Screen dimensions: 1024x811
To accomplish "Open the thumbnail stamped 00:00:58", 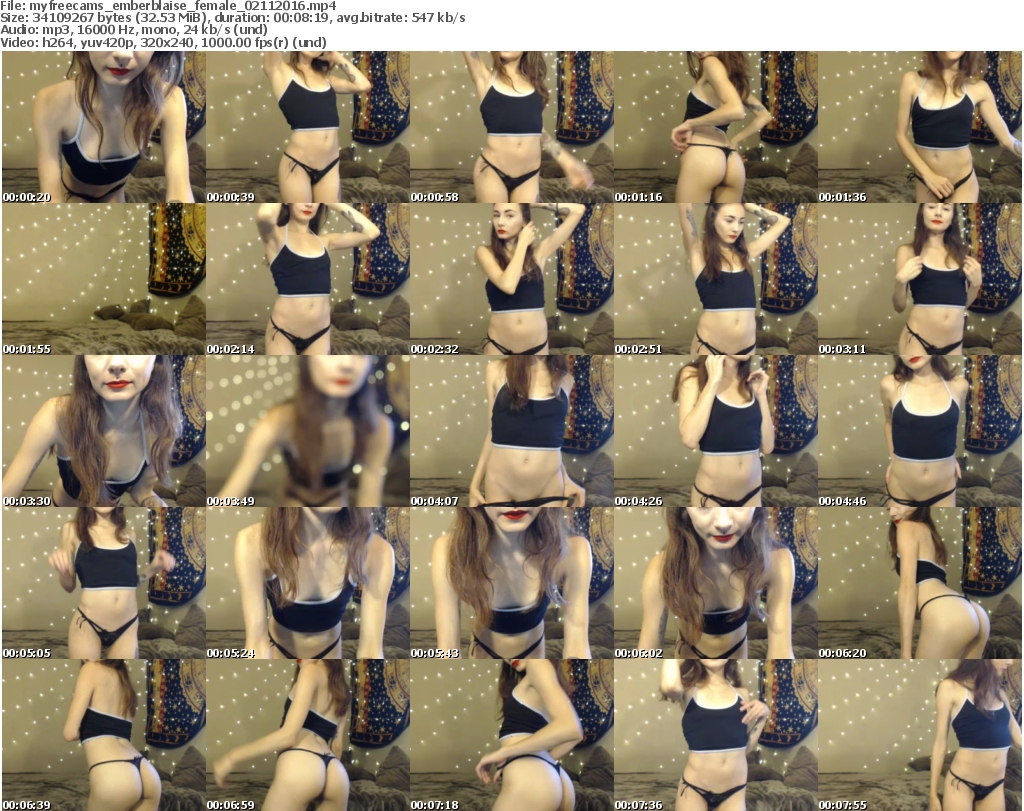I will (x=512, y=127).
